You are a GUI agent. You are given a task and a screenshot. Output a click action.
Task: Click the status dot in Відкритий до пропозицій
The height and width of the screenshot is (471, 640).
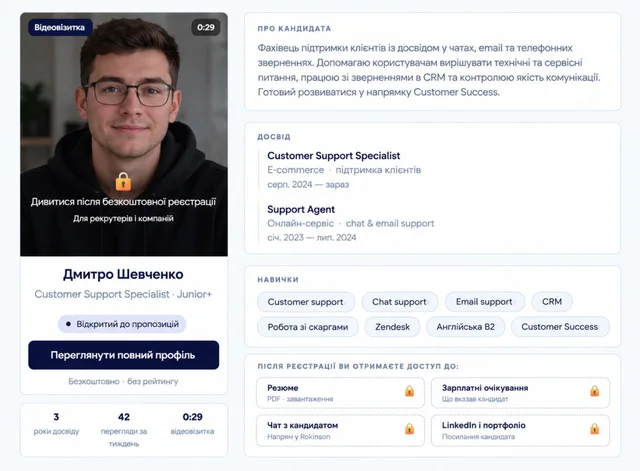point(68,324)
